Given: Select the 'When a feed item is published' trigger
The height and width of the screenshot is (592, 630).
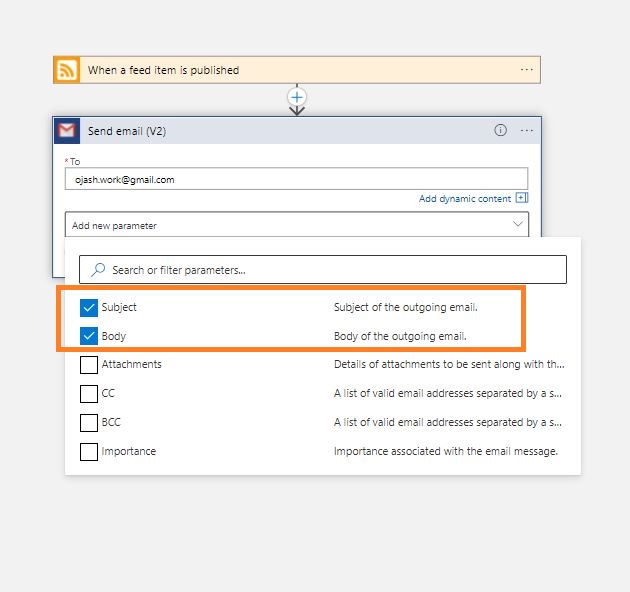Looking at the screenshot, I should click(x=163, y=70).
